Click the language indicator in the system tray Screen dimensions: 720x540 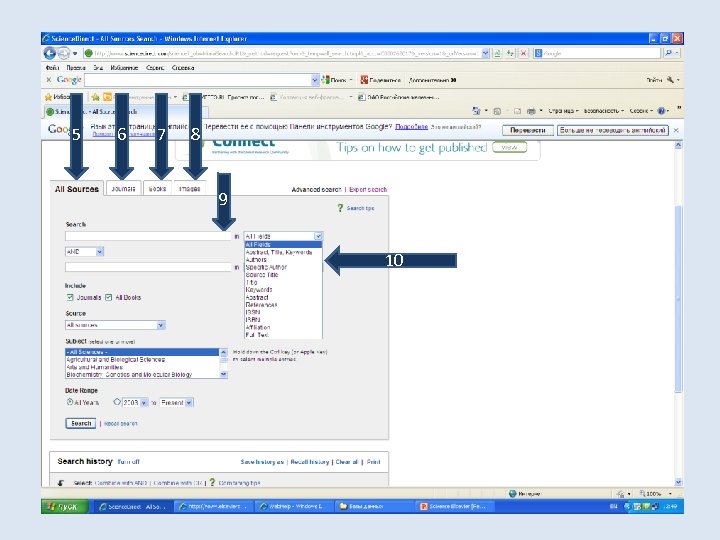614,506
